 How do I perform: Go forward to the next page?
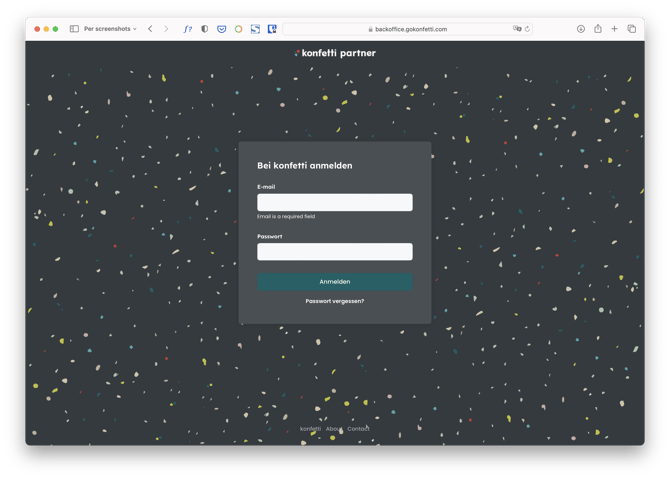(166, 29)
